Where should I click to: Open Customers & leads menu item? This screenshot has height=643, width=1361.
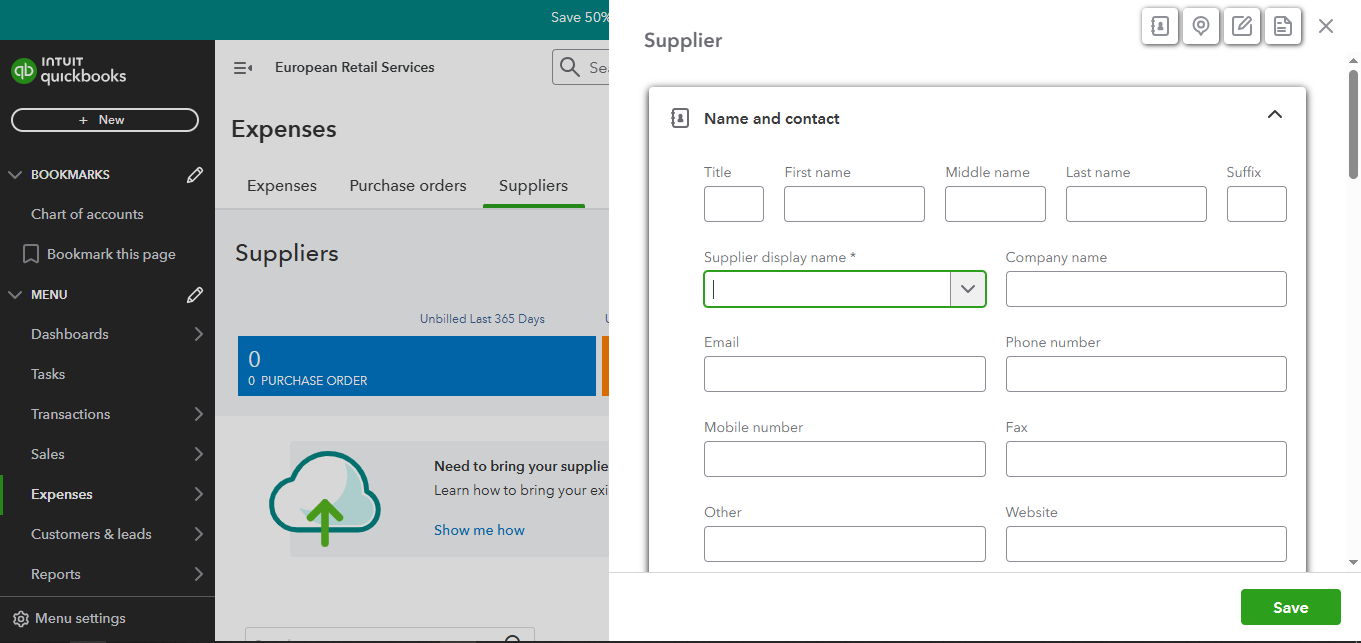(91, 534)
